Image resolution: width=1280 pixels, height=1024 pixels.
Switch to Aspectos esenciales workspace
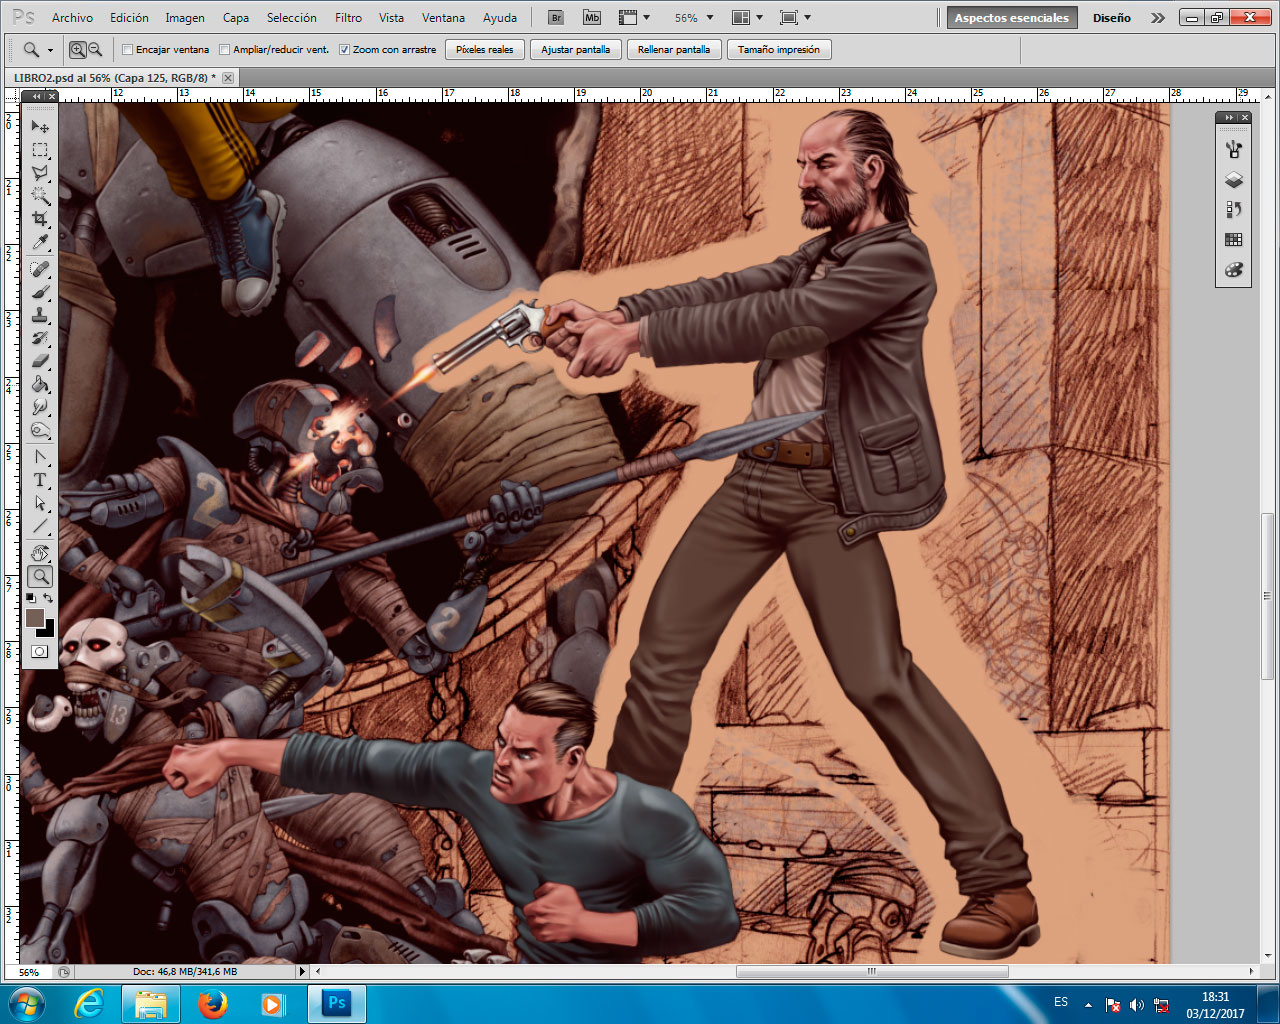point(1012,18)
